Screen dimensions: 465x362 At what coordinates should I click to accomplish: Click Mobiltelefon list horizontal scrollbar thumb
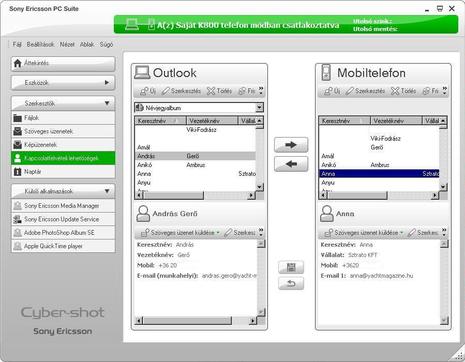pyautogui.click(x=357, y=196)
